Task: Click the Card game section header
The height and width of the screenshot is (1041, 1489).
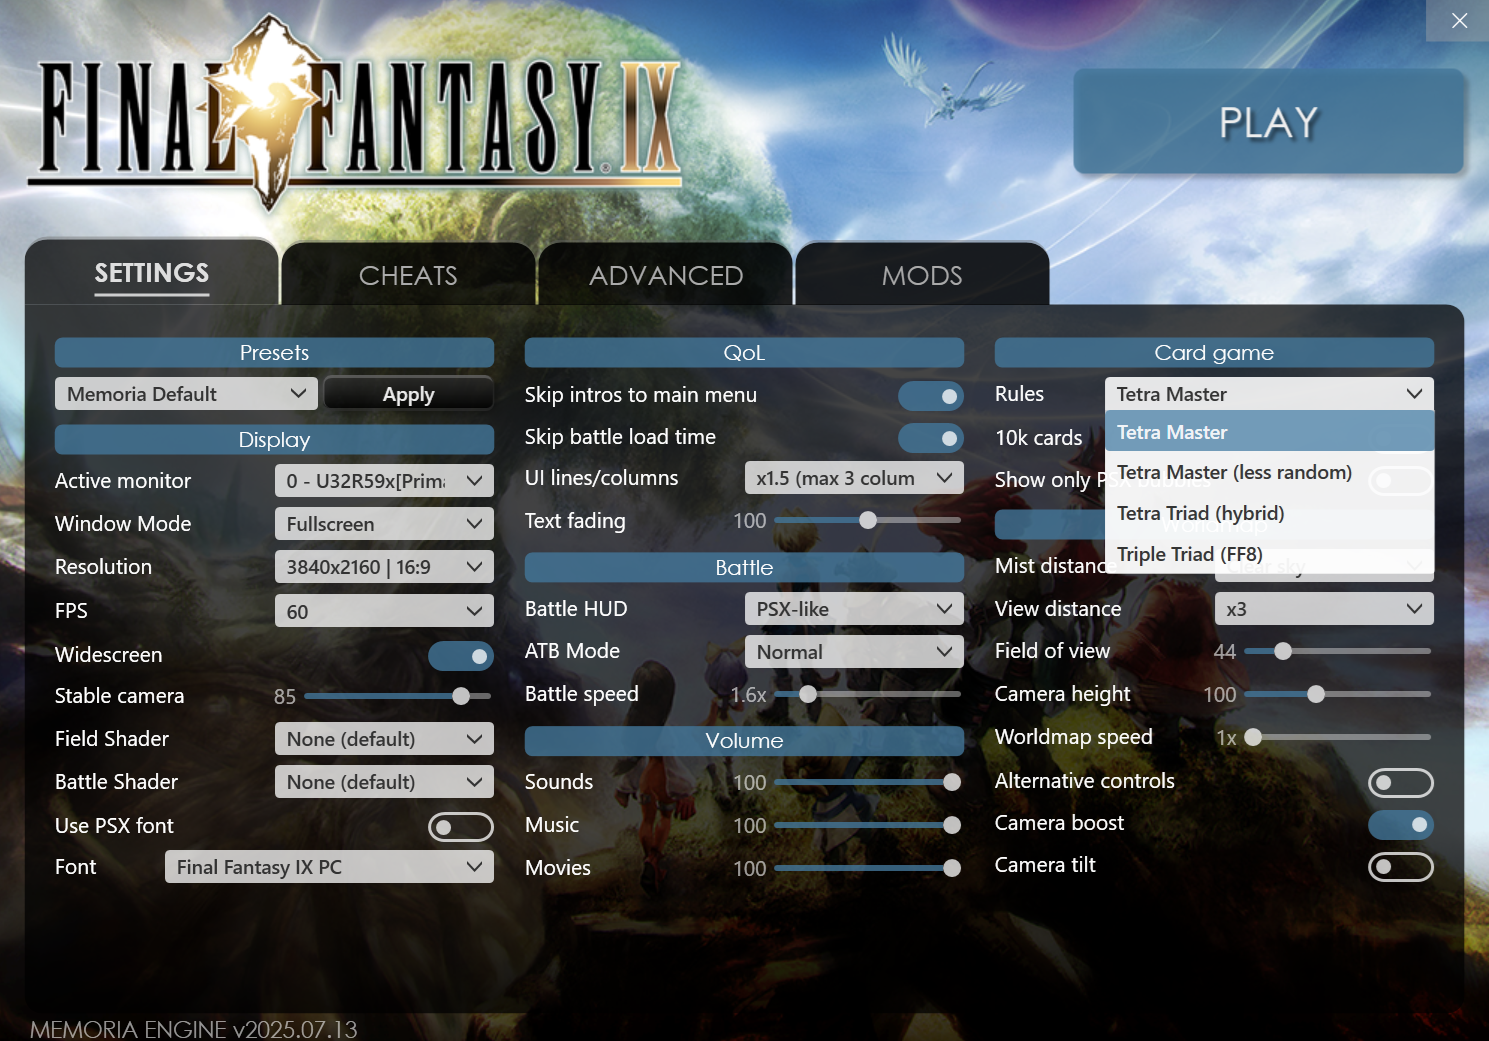Action: pos(1214,353)
